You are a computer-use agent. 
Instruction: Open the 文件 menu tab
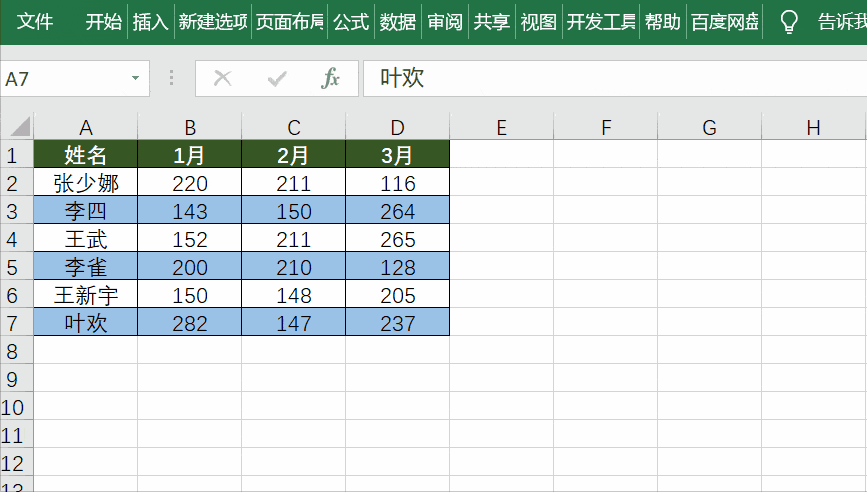[x=35, y=22]
